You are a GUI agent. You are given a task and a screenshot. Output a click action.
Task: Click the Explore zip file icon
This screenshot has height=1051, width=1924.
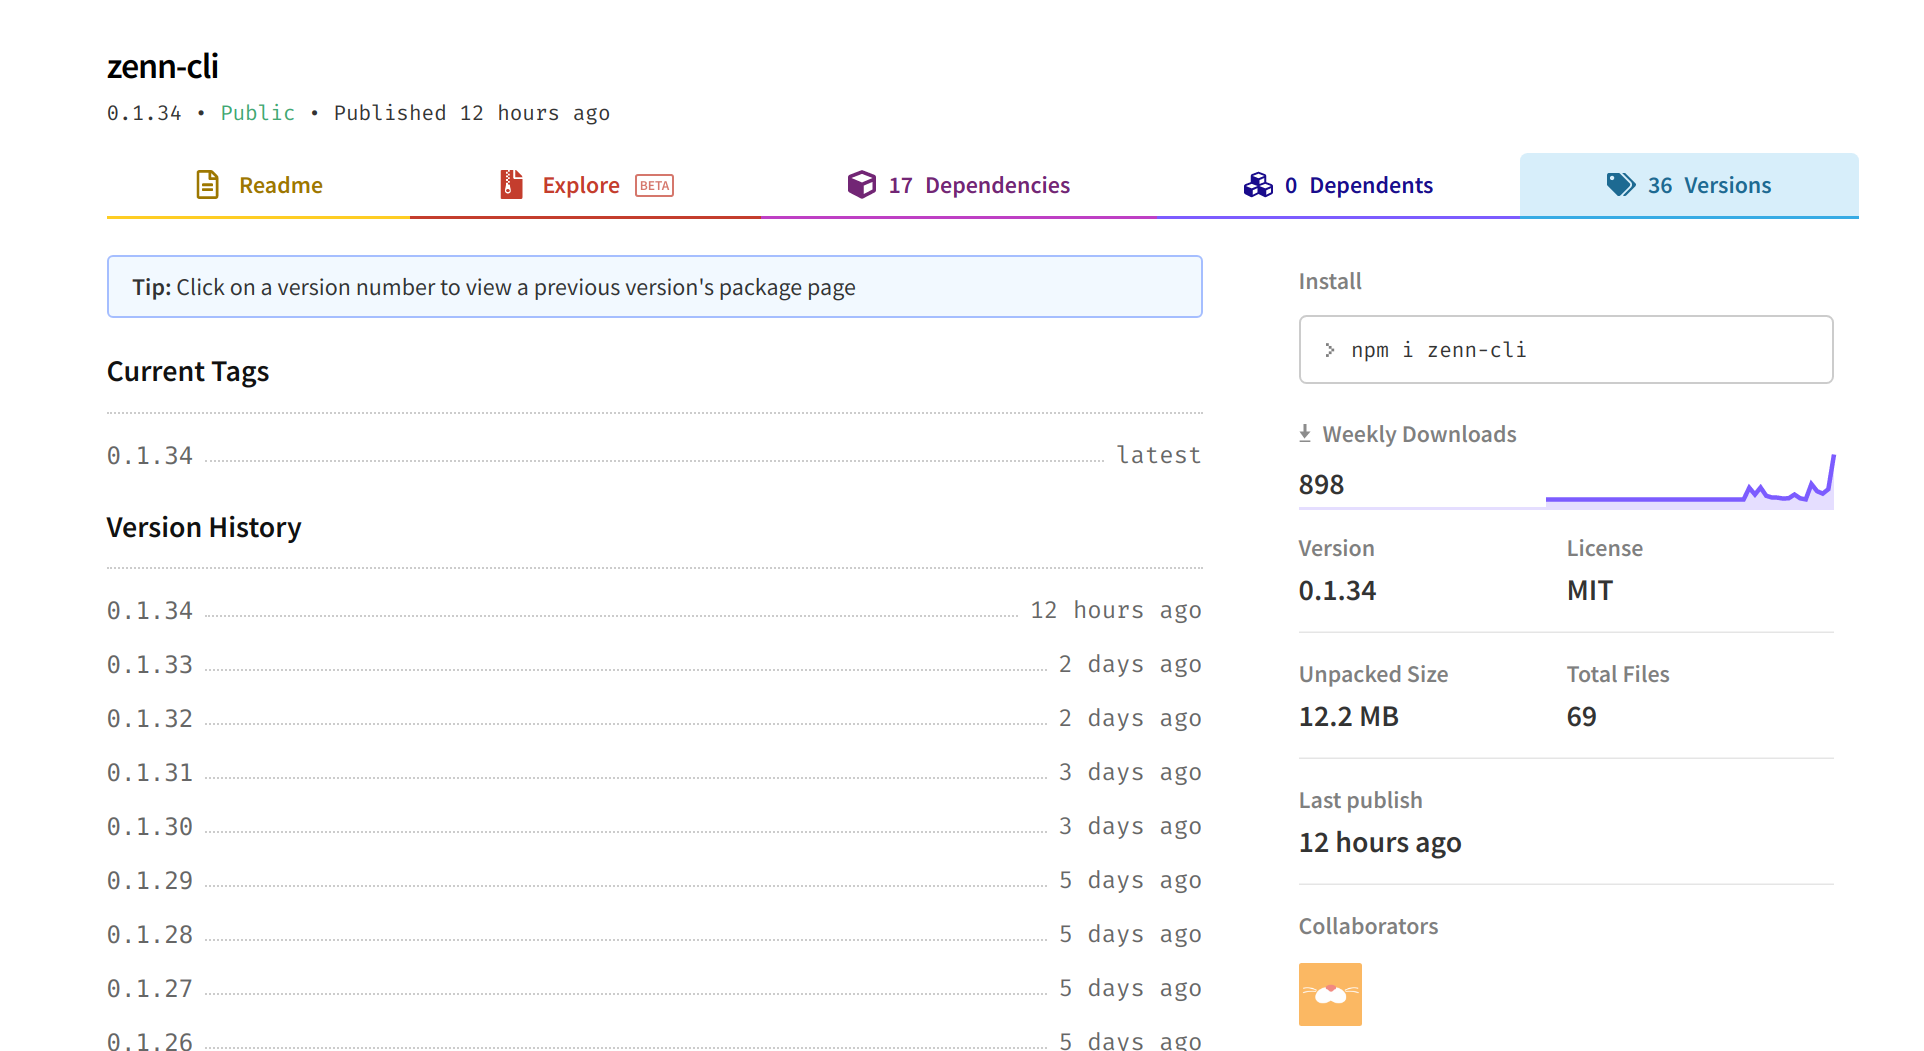click(x=511, y=185)
